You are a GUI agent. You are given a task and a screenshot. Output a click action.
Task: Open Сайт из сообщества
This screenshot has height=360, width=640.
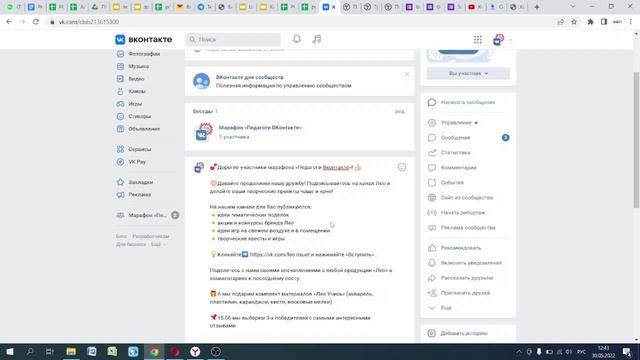467,198
